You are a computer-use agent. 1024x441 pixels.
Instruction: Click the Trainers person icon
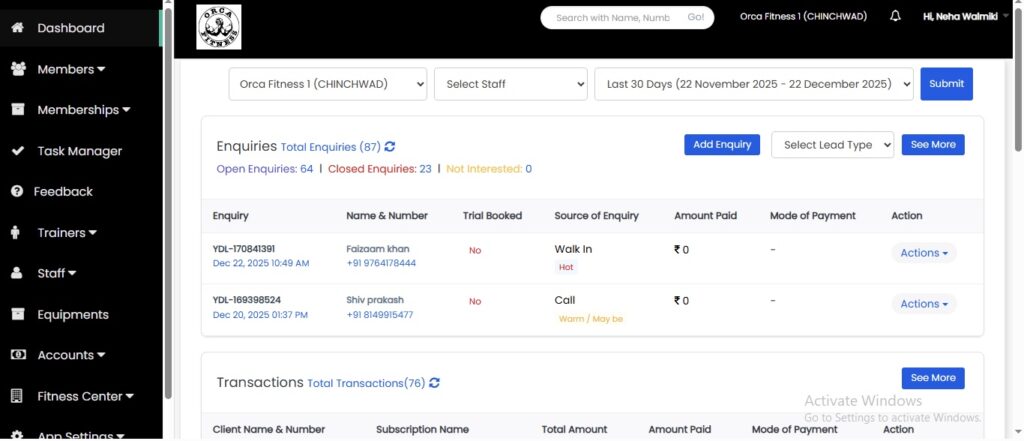16,233
